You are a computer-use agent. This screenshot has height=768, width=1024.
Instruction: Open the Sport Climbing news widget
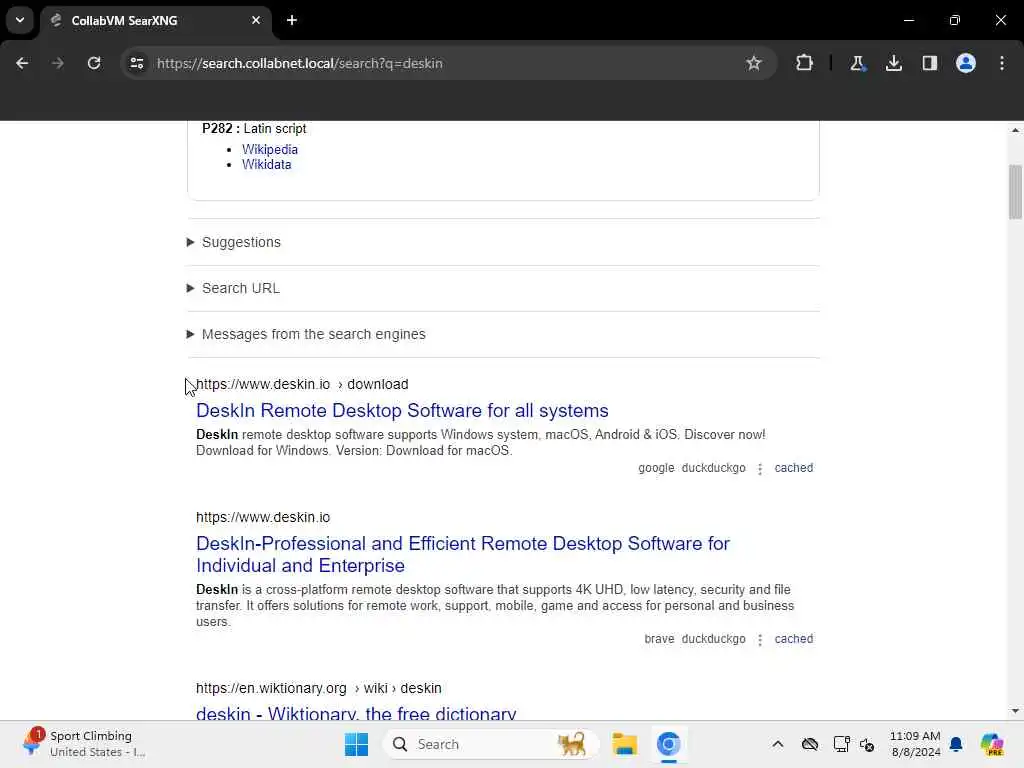85,744
